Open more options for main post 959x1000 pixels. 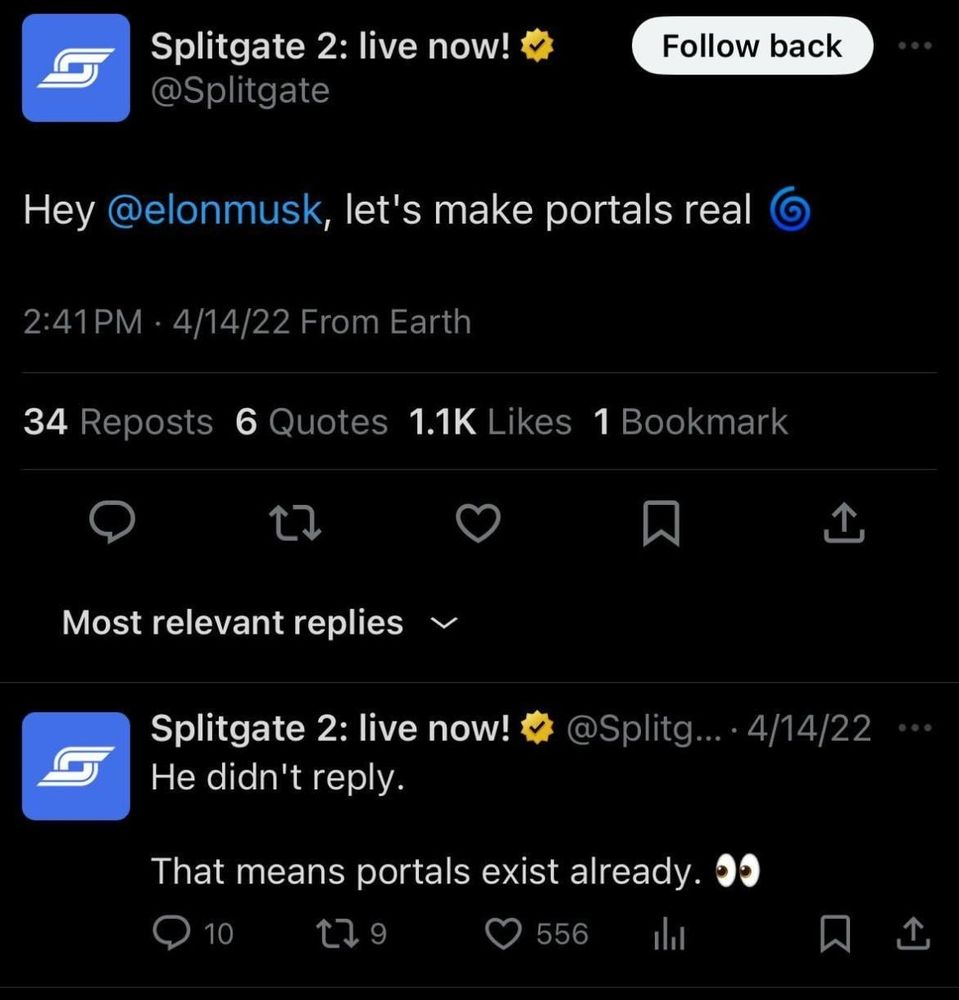click(916, 46)
